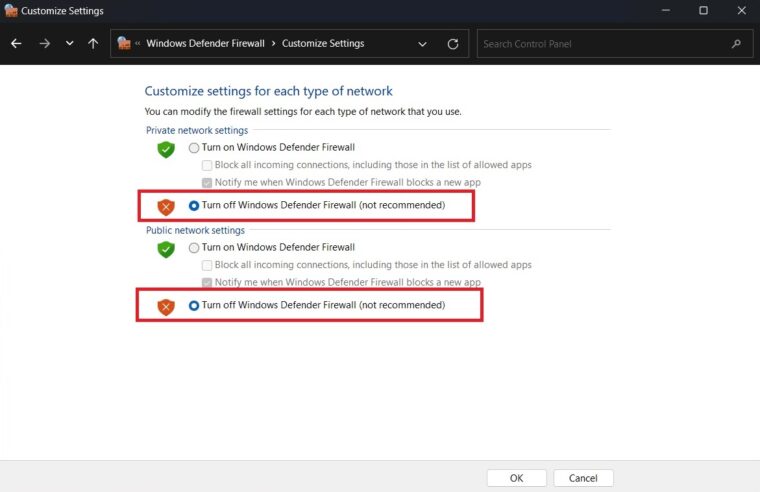
Task: Expand the breadcrumb arrow after Windows Defender Firewall
Action: pos(273,44)
